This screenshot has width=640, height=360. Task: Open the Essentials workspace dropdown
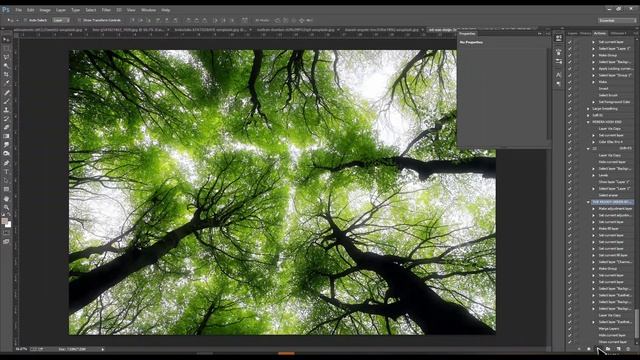coord(617,20)
